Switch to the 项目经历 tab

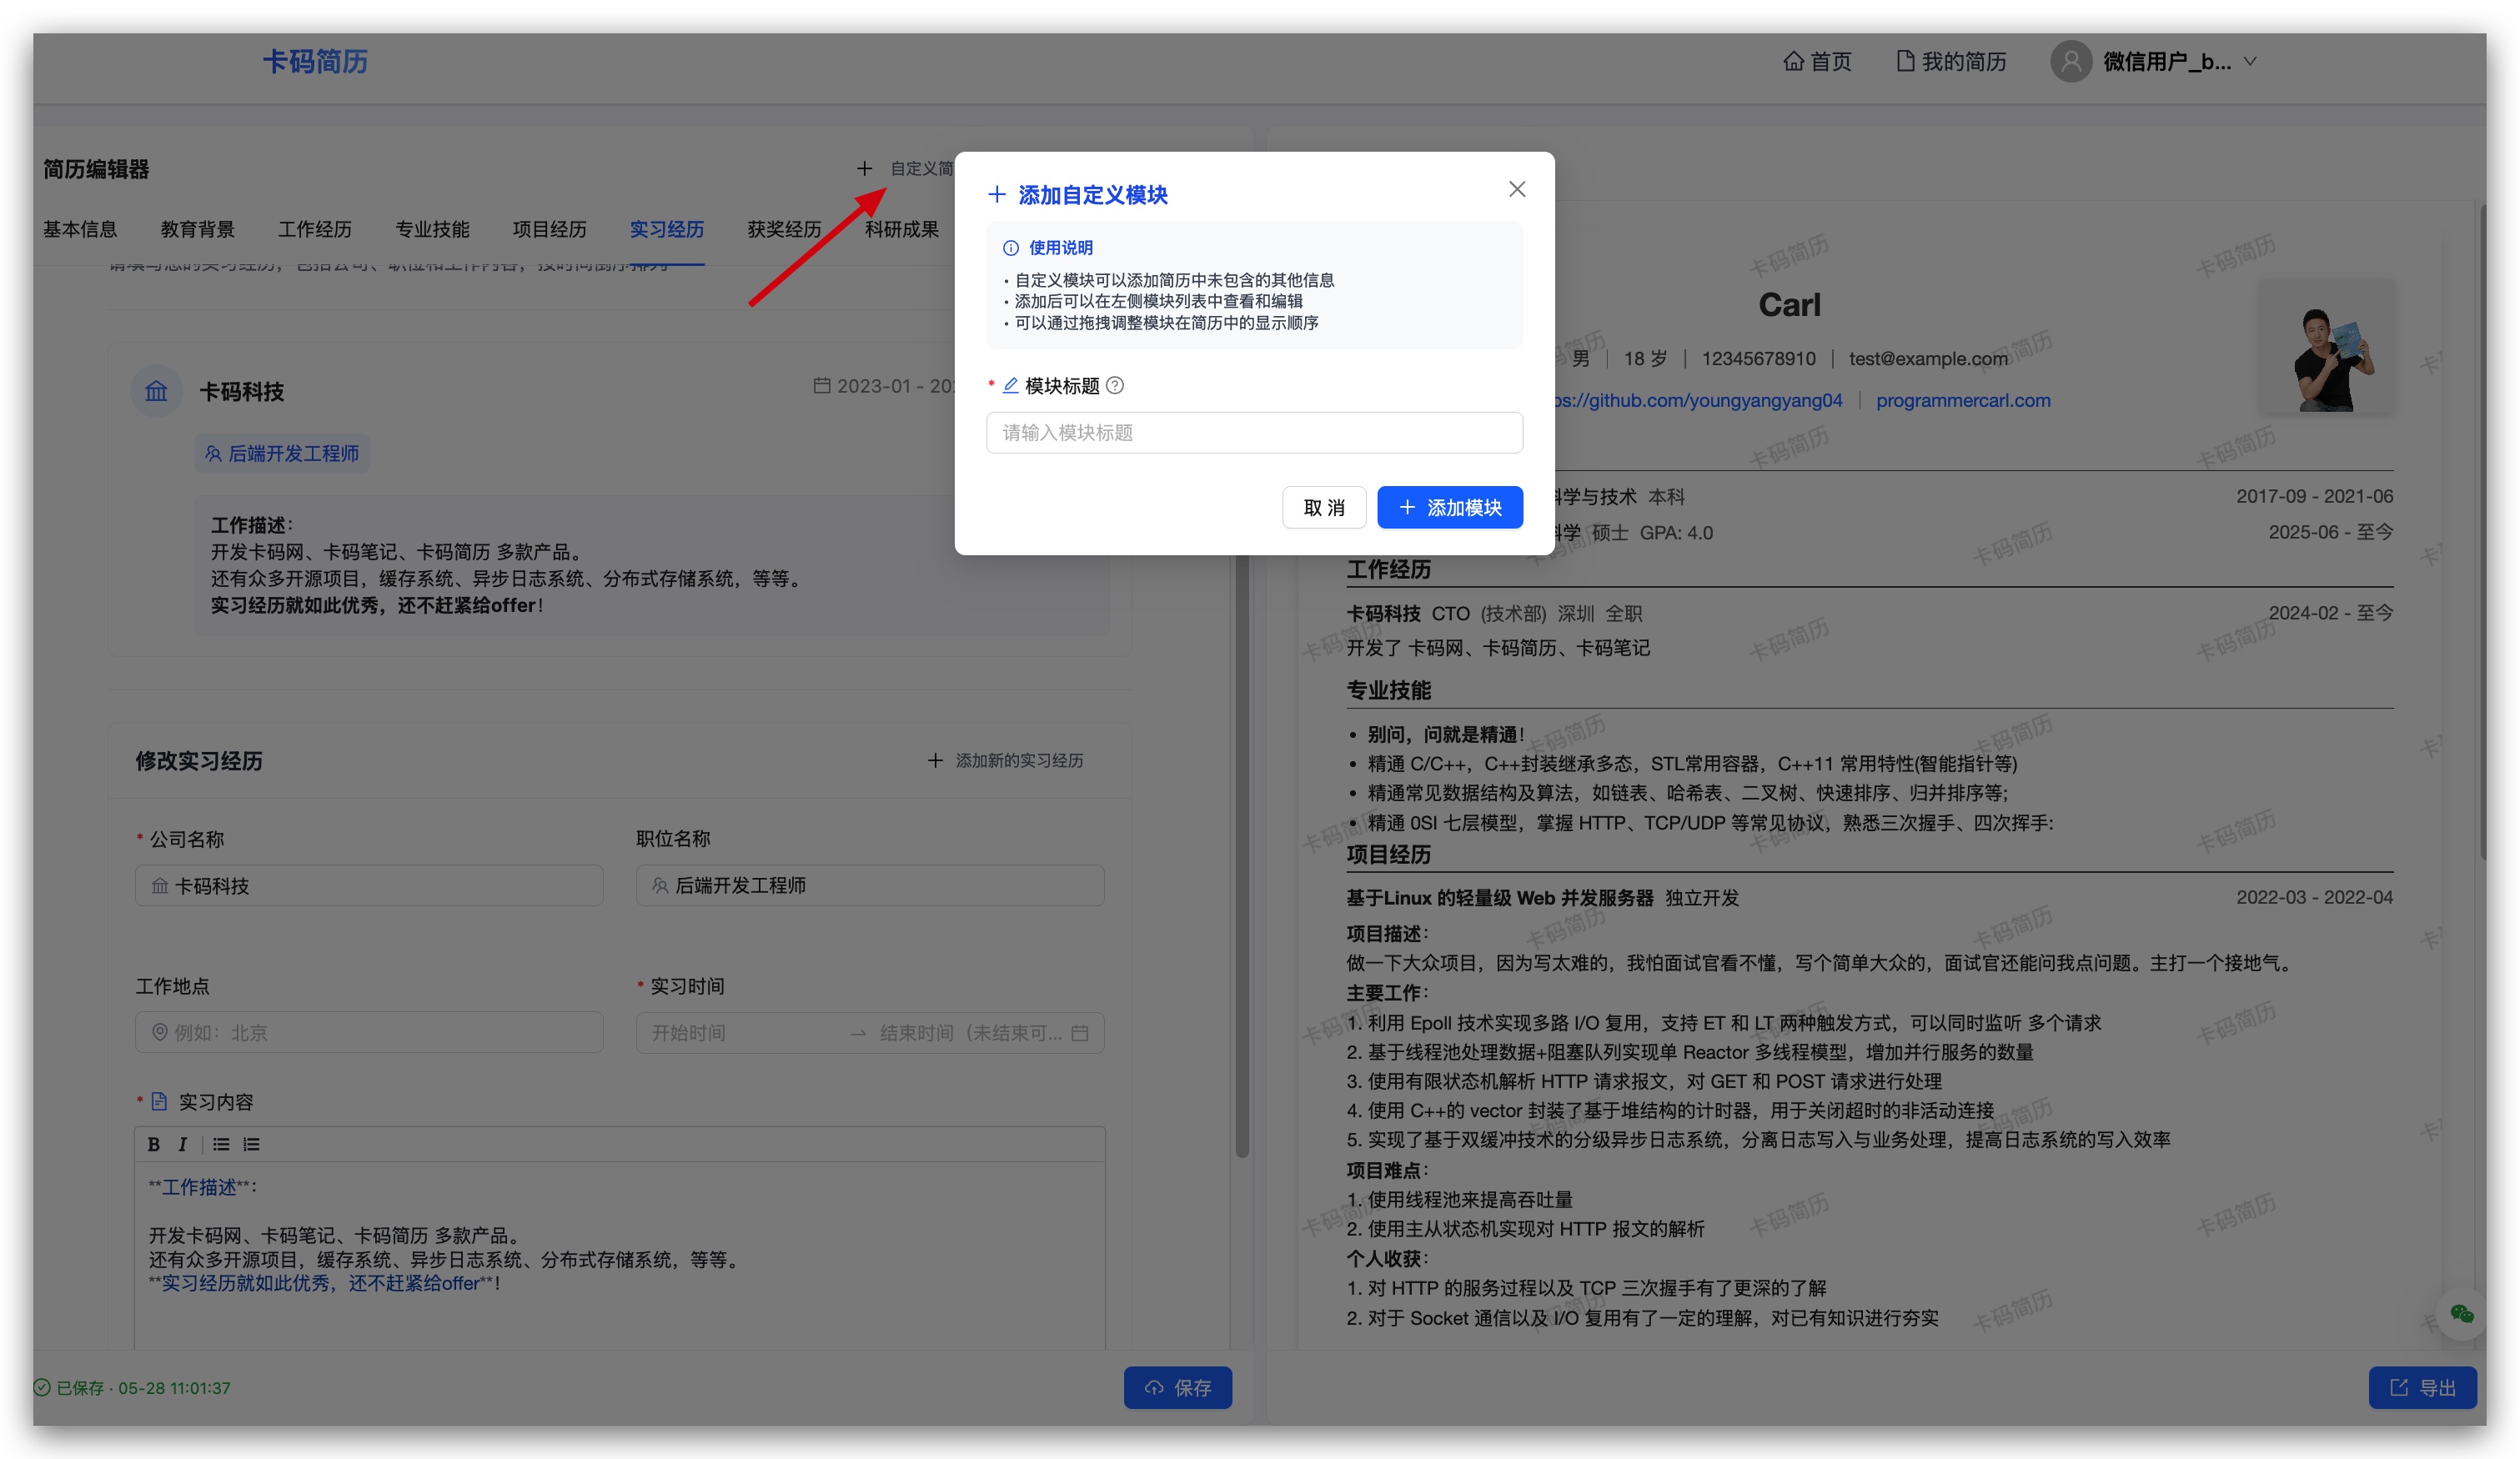tap(549, 229)
